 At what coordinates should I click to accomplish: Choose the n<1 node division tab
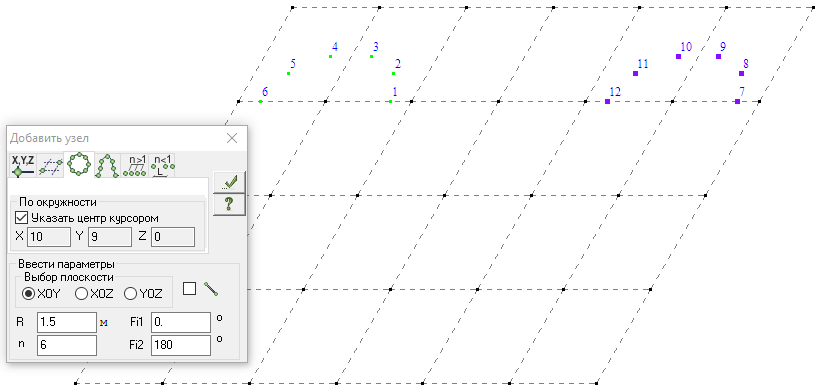click(162, 166)
